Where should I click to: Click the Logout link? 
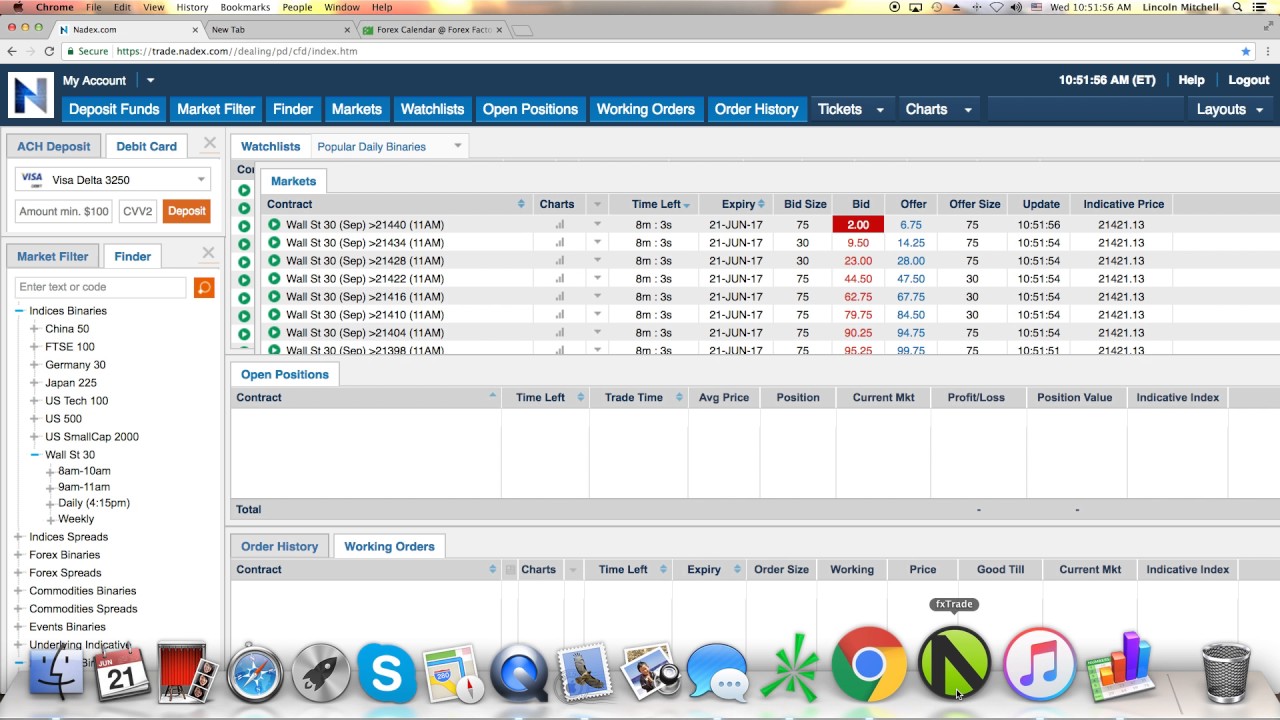(x=1249, y=80)
